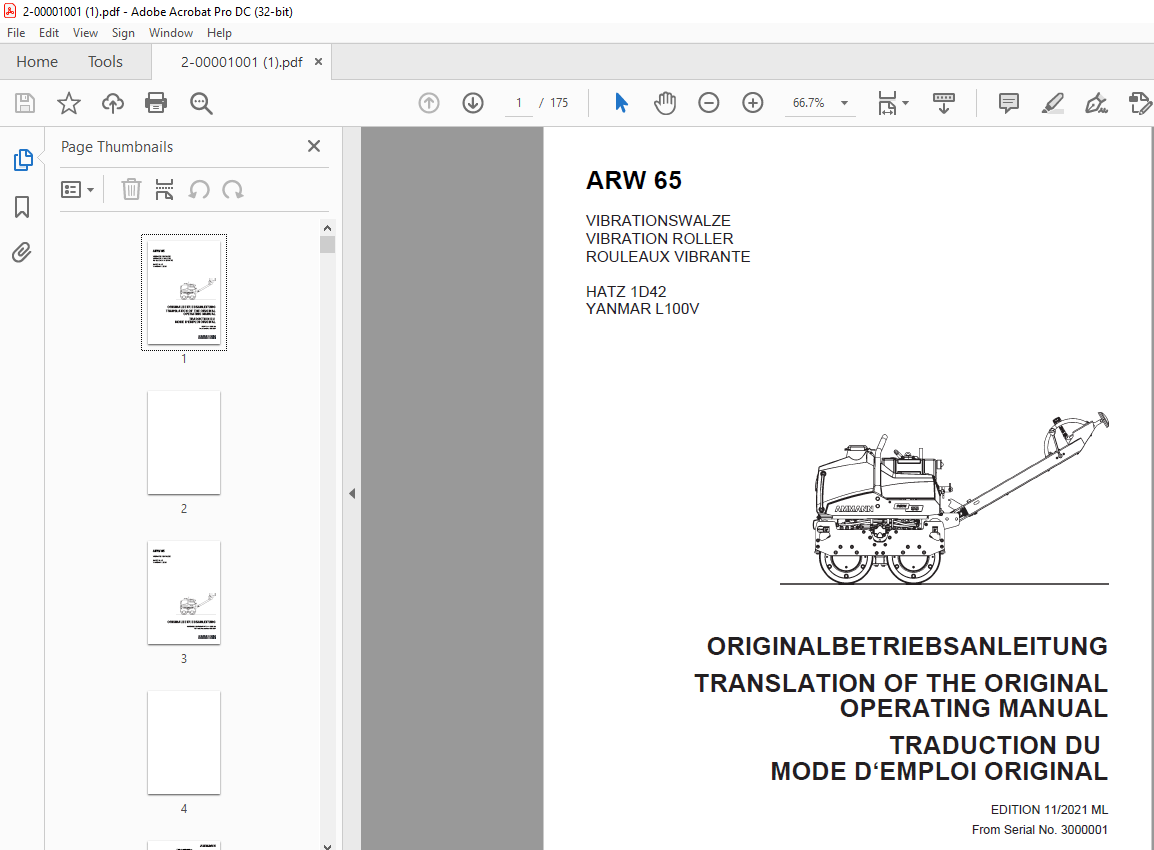The image size is (1154, 850).
Task: Click the cloud upload icon
Action: tap(113, 103)
